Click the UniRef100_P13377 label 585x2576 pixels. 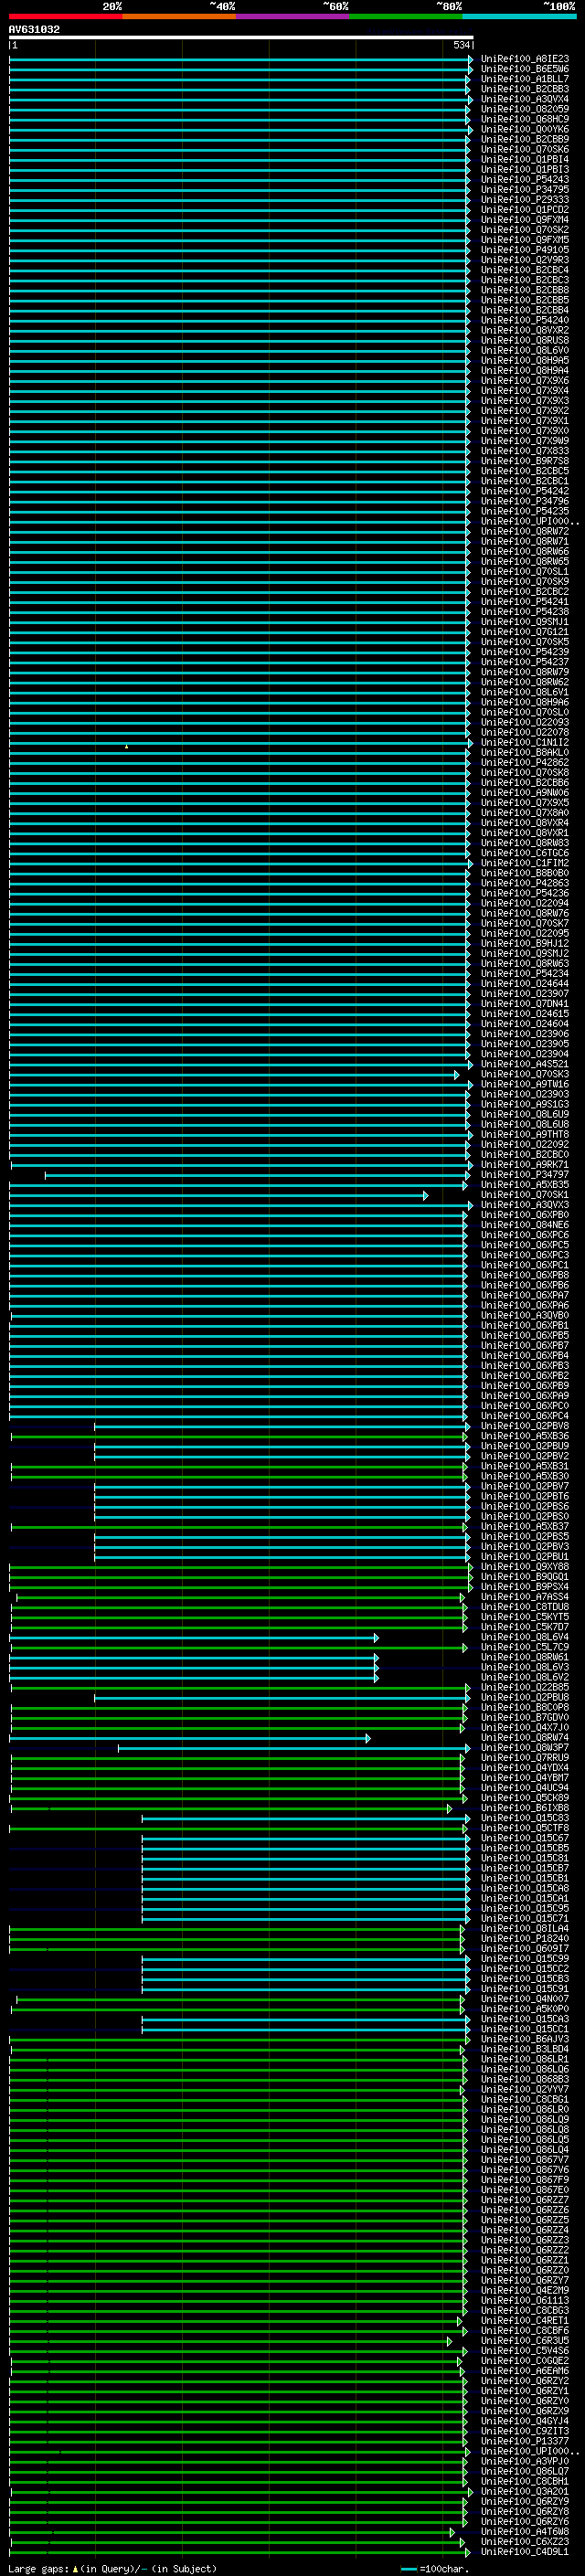[525, 2442]
